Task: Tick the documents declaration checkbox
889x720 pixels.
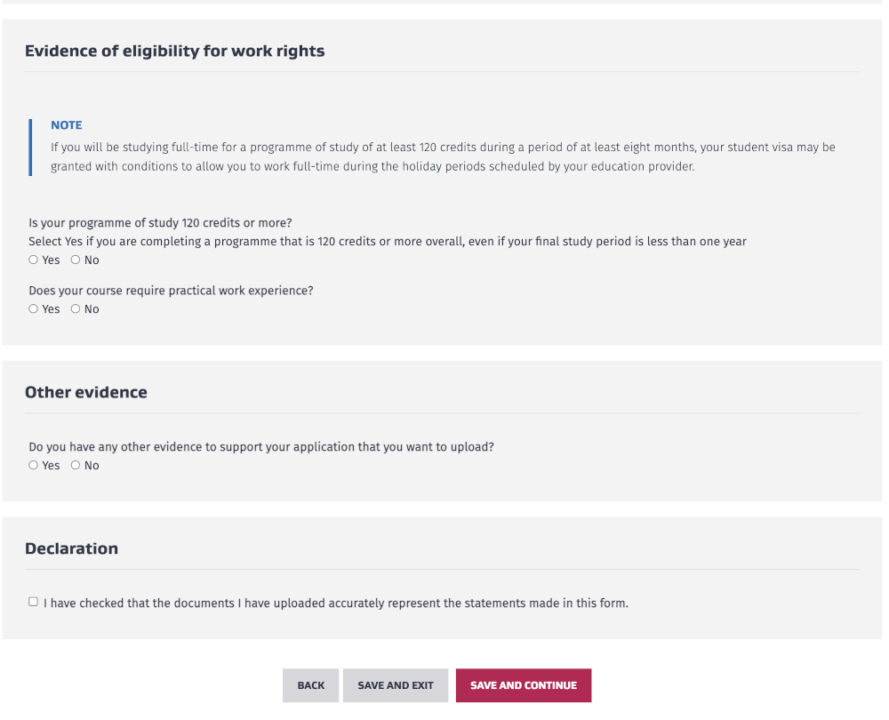Action: pyautogui.click(x=33, y=602)
